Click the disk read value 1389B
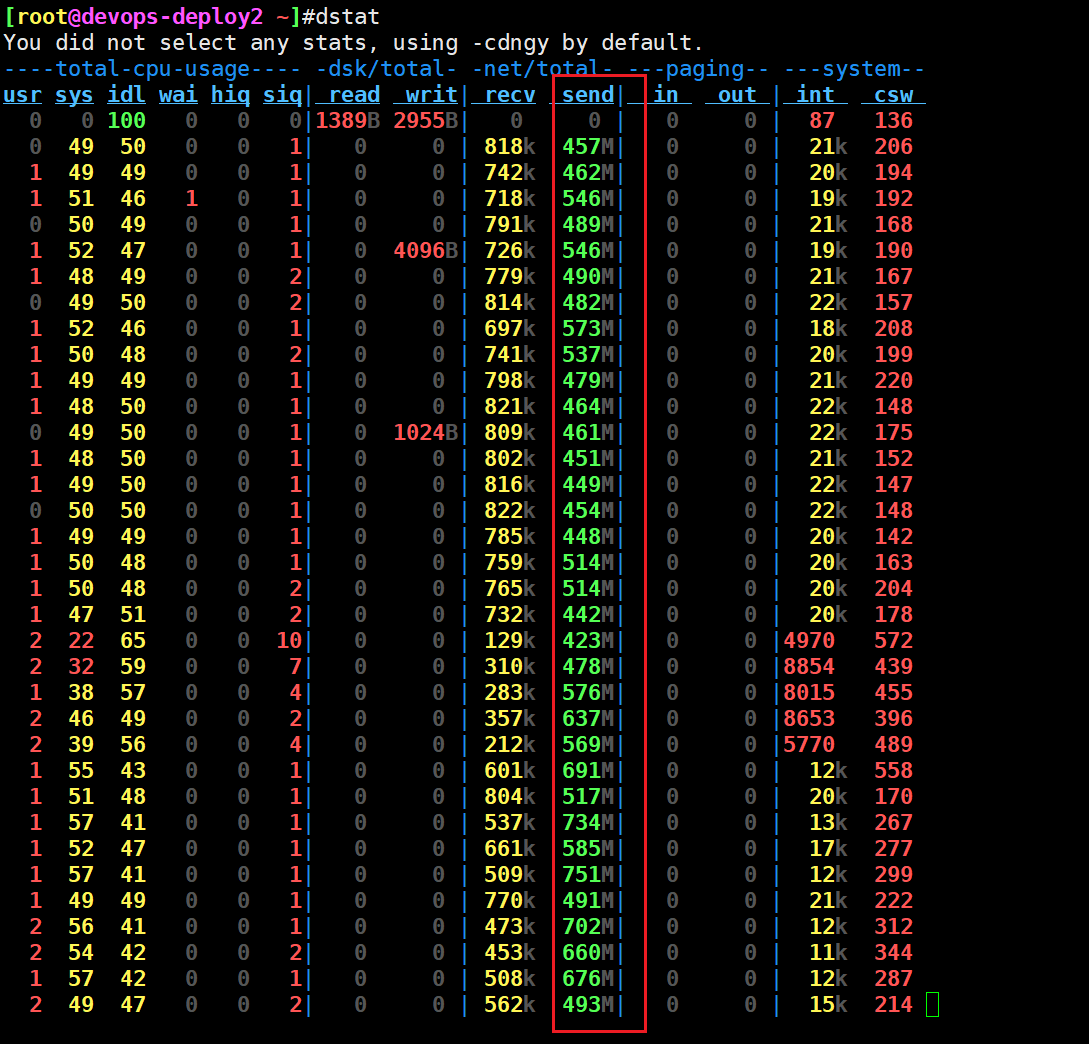1089x1044 pixels. tap(348, 121)
